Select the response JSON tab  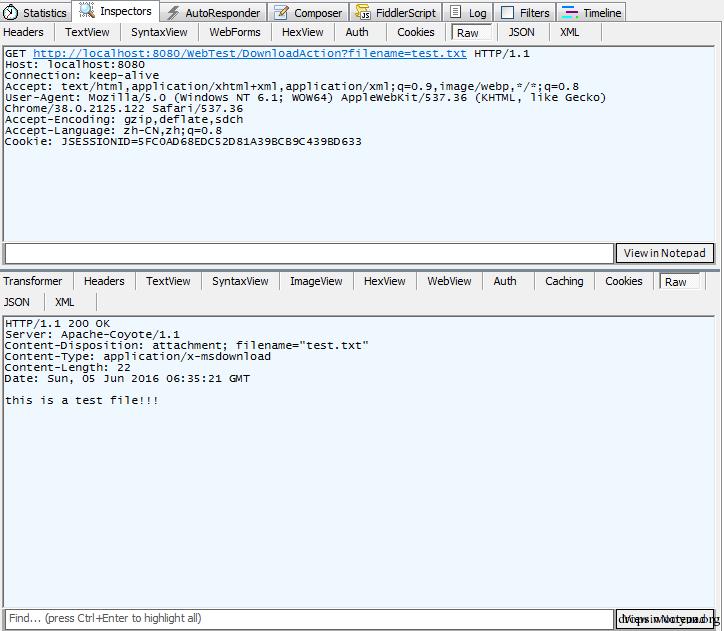tap(17, 302)
